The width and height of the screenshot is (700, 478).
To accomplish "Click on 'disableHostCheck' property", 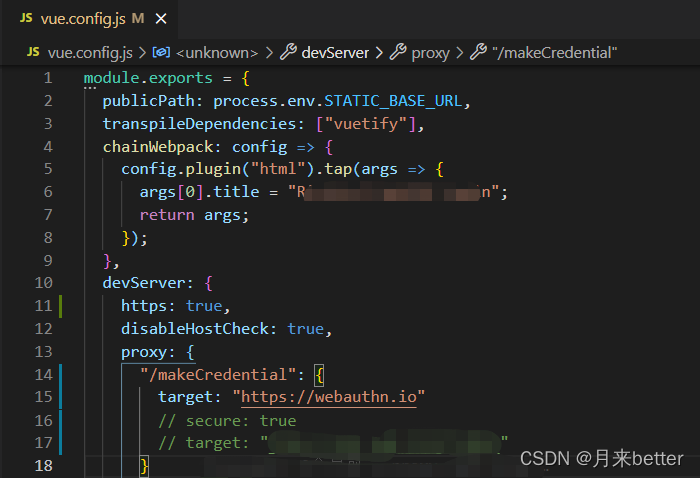I will click(x=195, y=329).
